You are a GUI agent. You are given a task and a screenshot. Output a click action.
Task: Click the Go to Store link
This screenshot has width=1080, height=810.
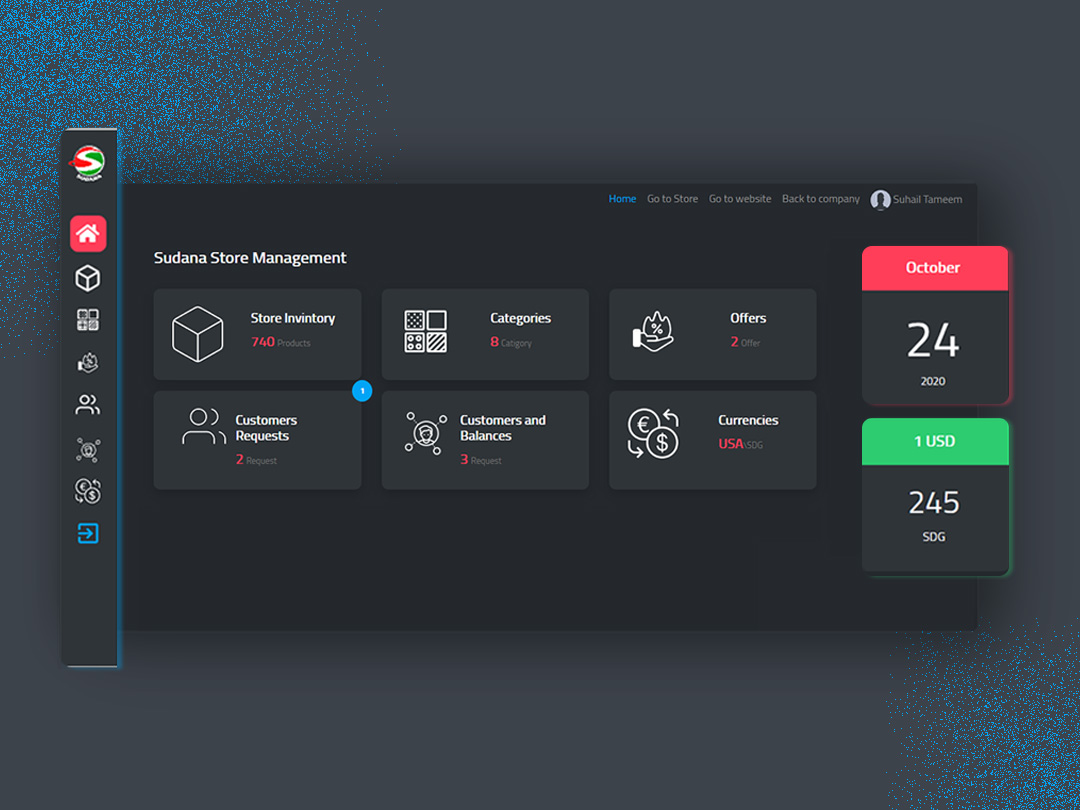pos(672,199)
